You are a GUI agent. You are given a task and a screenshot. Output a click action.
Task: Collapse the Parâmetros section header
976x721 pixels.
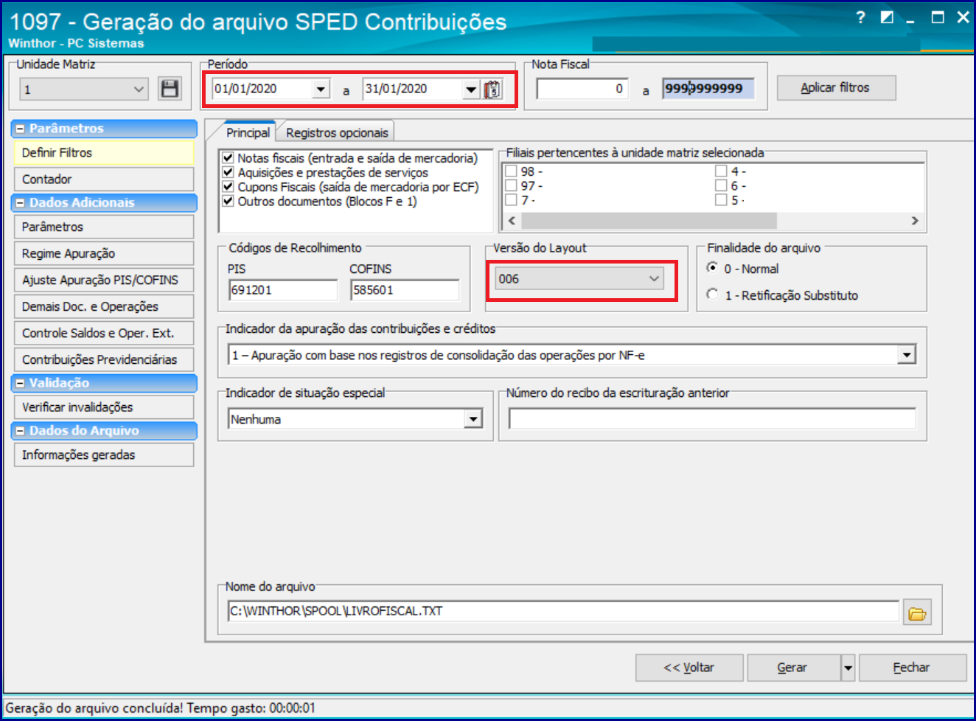tap(20, 128)
